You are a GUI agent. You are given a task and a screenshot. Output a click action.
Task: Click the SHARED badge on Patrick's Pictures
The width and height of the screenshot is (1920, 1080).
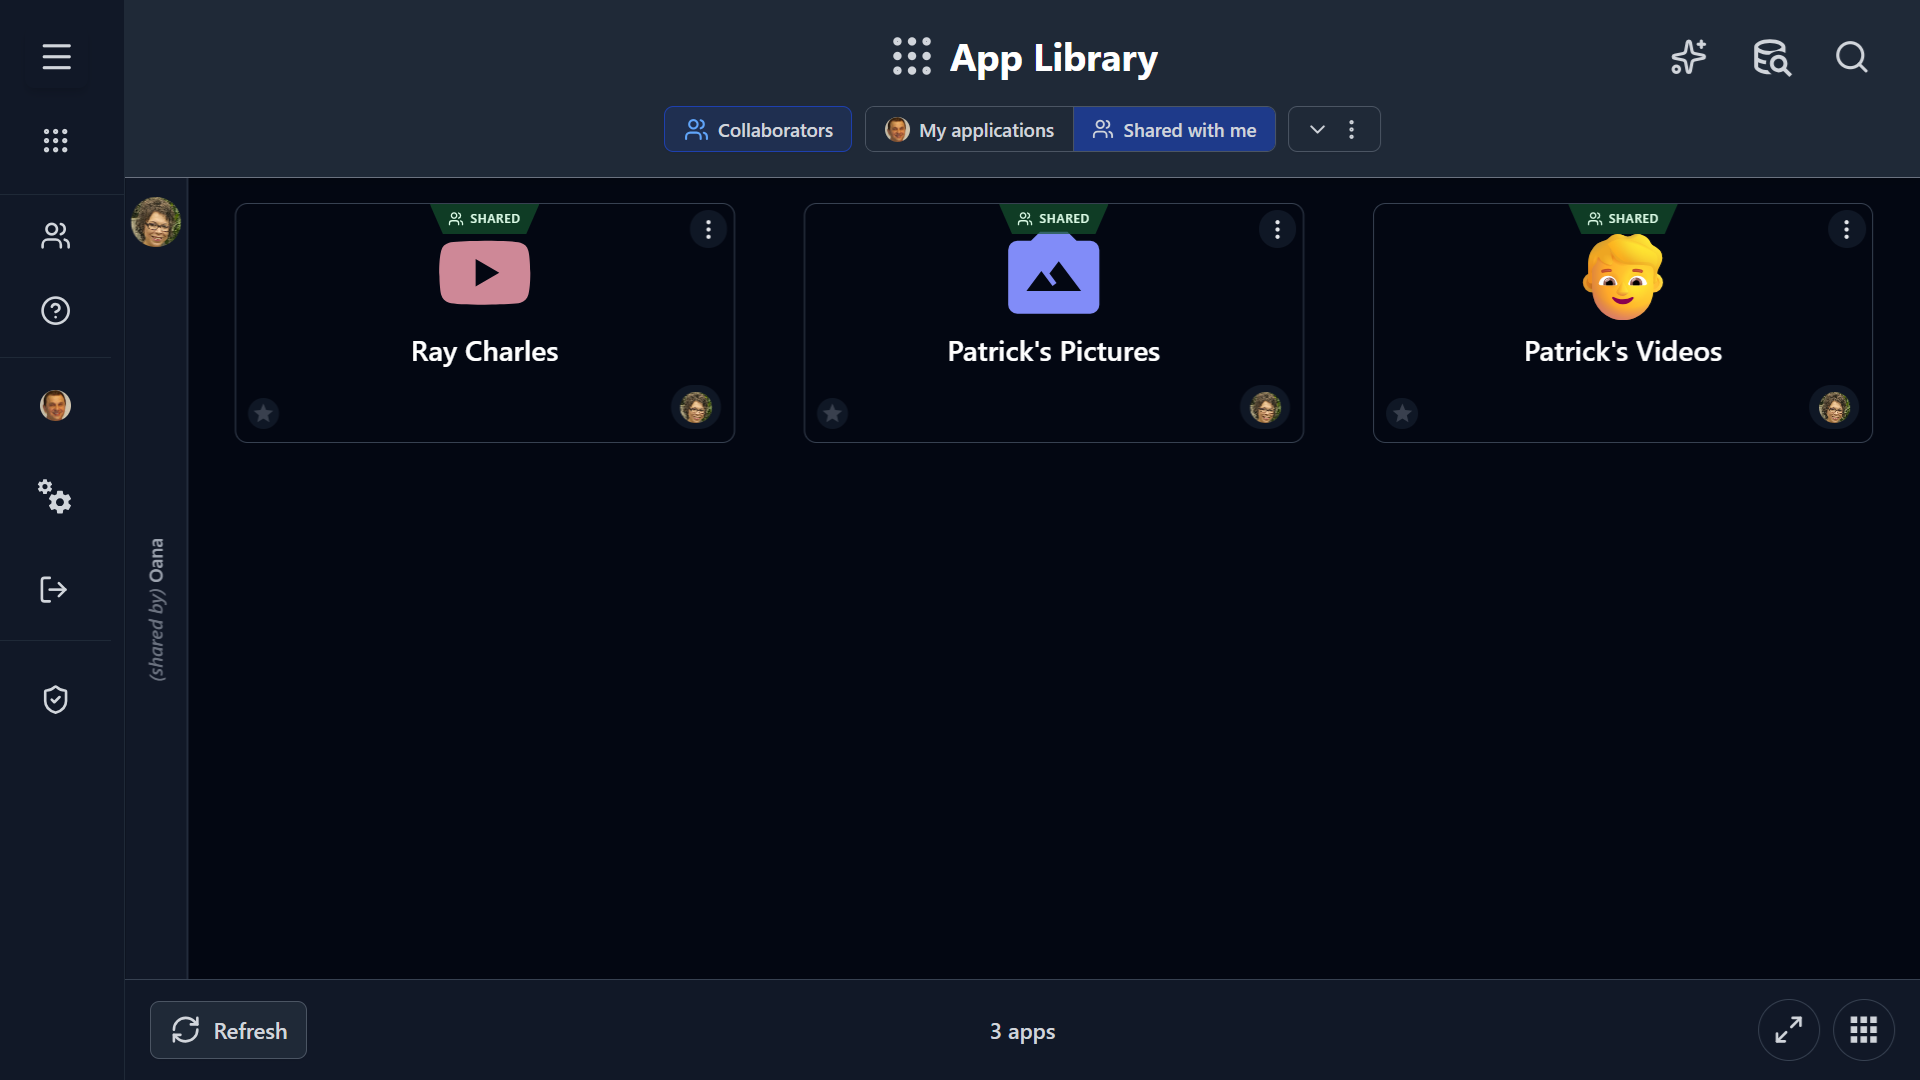click(1054, 218)
